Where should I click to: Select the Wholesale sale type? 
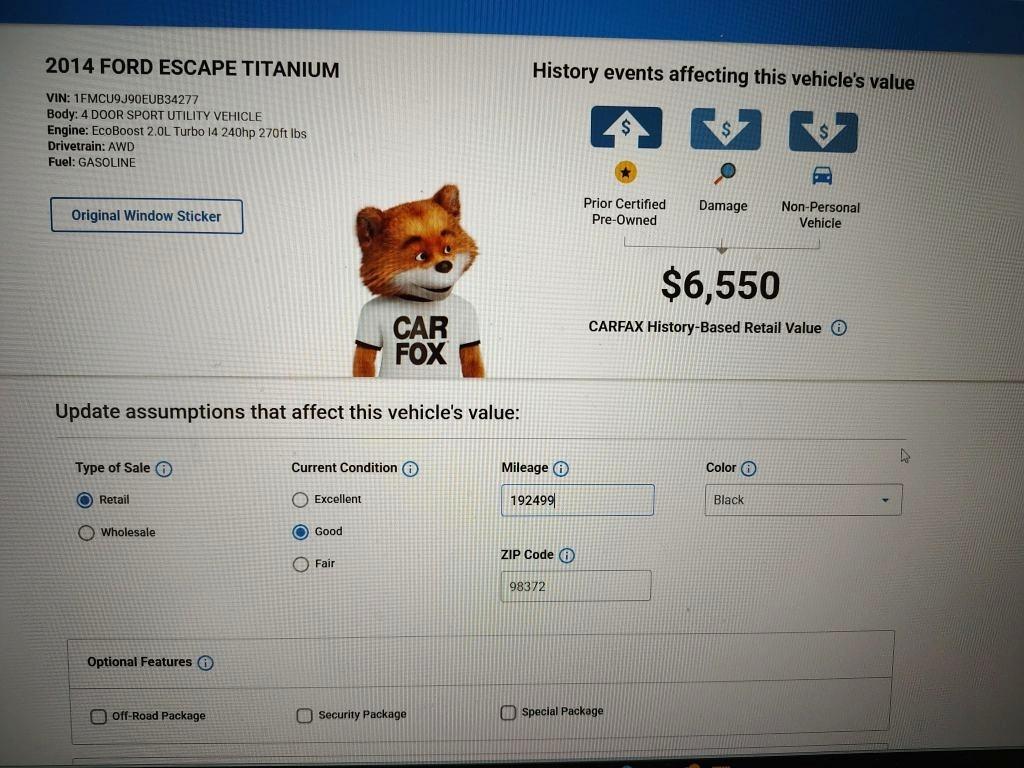pyautogui.click(x=86, y=532)
